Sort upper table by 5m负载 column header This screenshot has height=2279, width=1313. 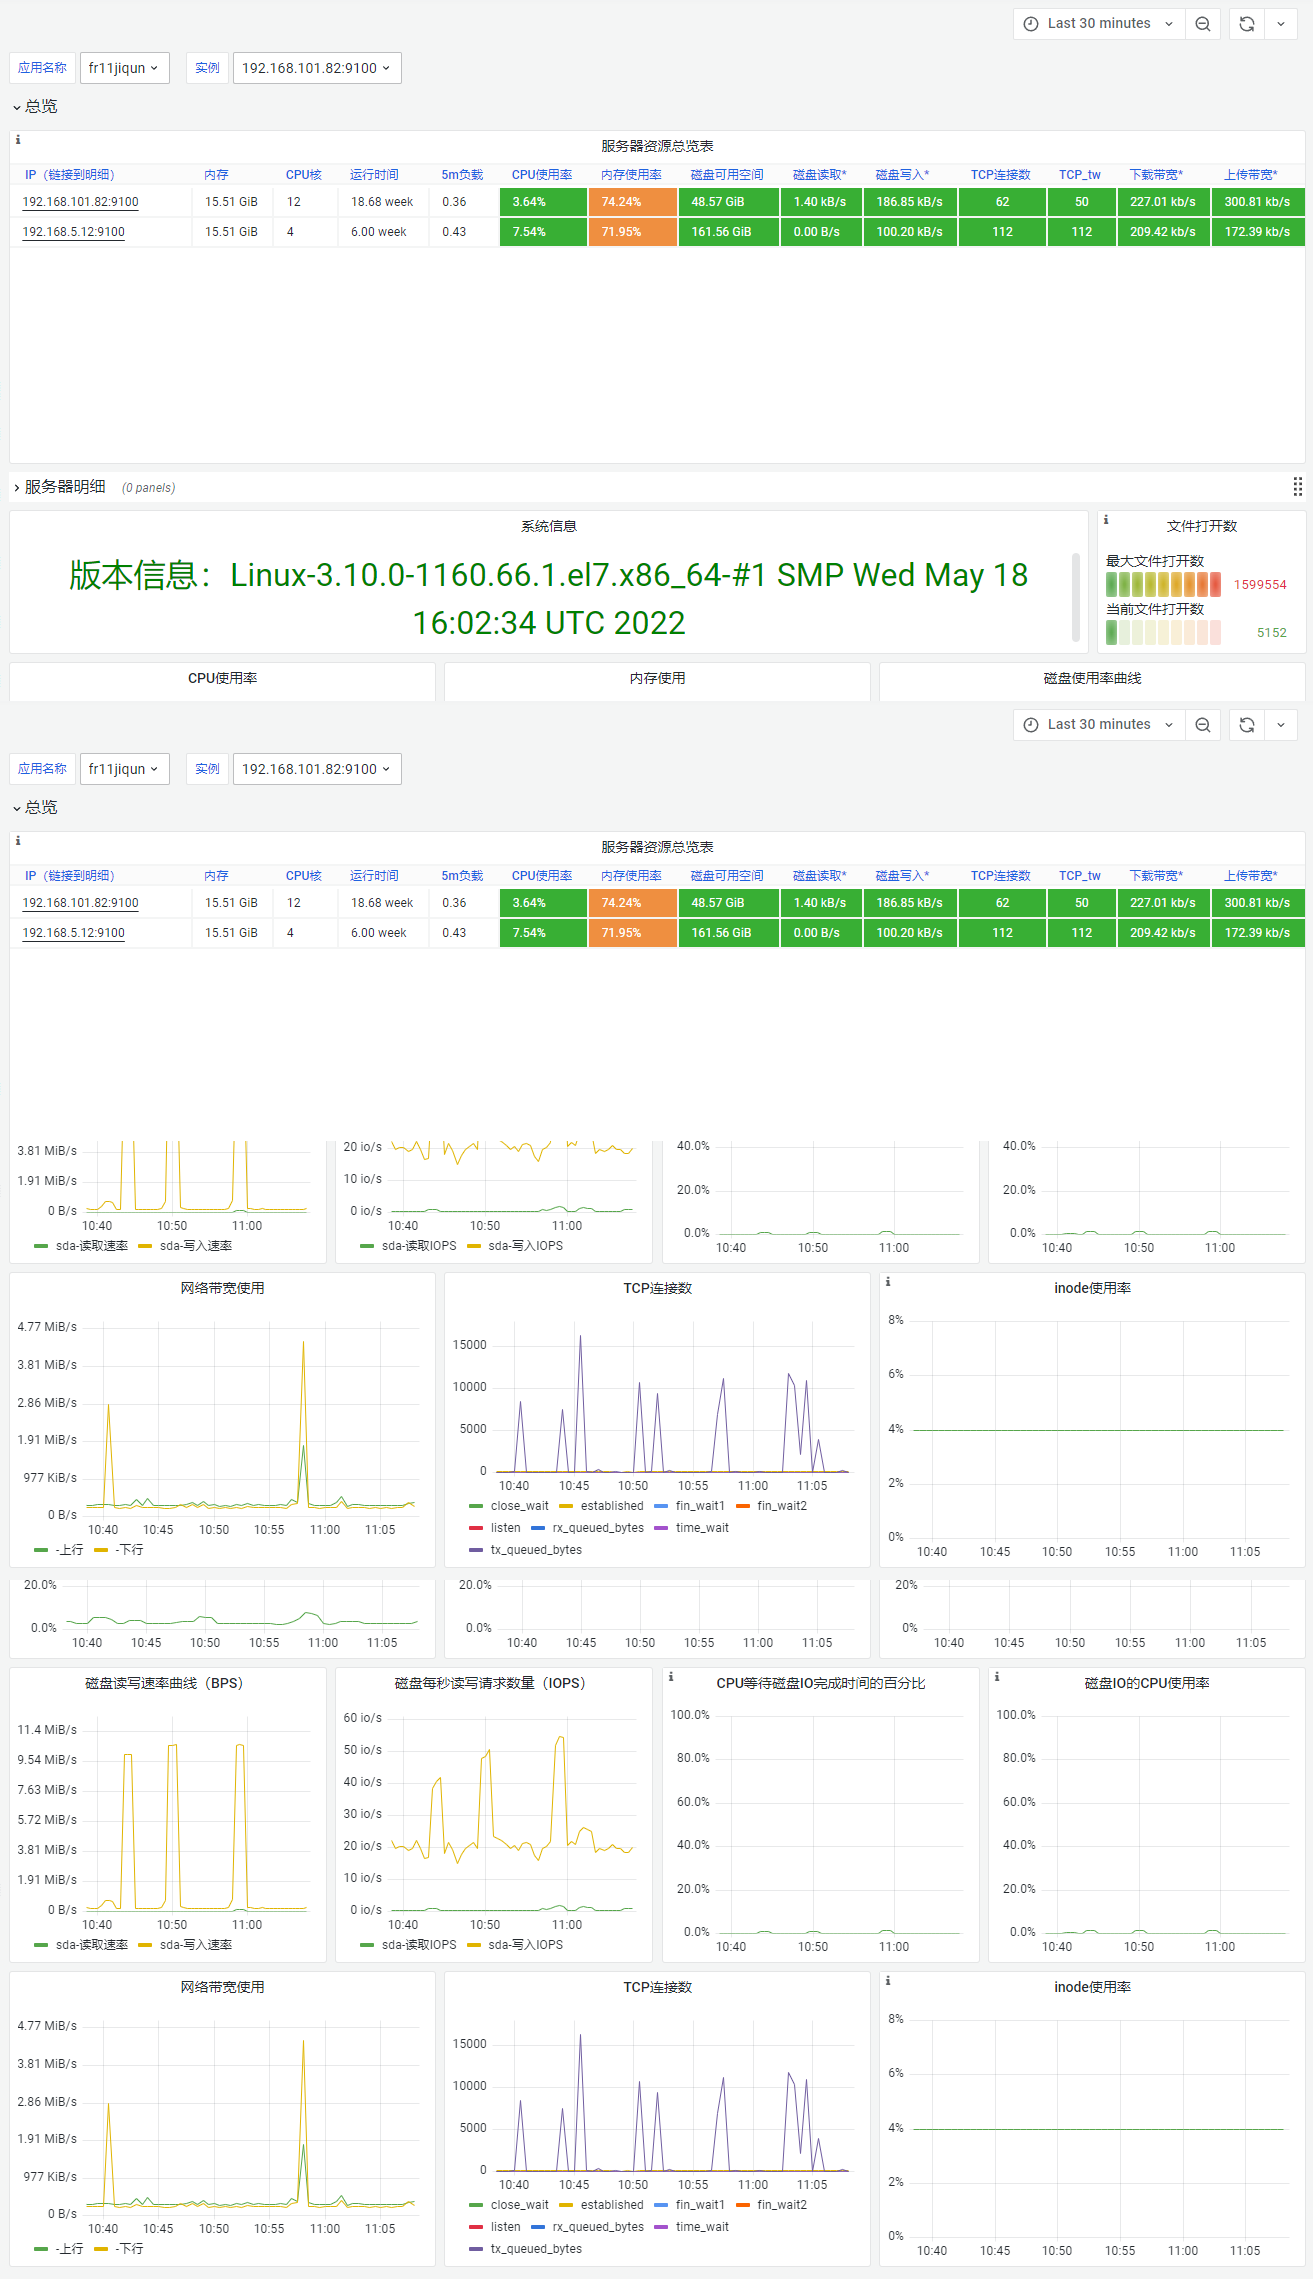[x=462, y=175]
